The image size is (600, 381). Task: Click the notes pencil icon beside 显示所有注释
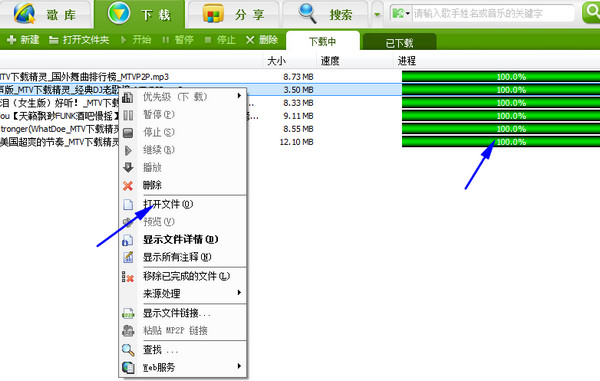pos(128,257)
